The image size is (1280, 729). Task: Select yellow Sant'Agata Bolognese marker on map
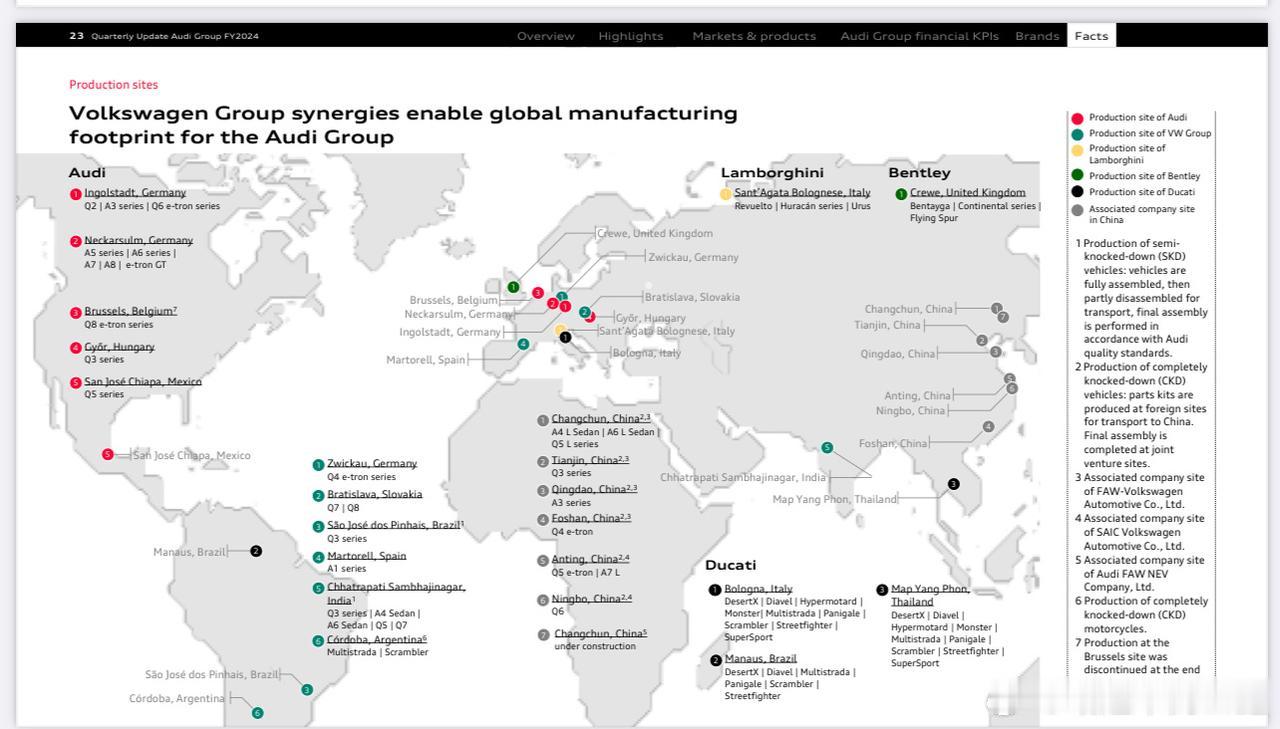pyautogui.click(x=560, y=330)
